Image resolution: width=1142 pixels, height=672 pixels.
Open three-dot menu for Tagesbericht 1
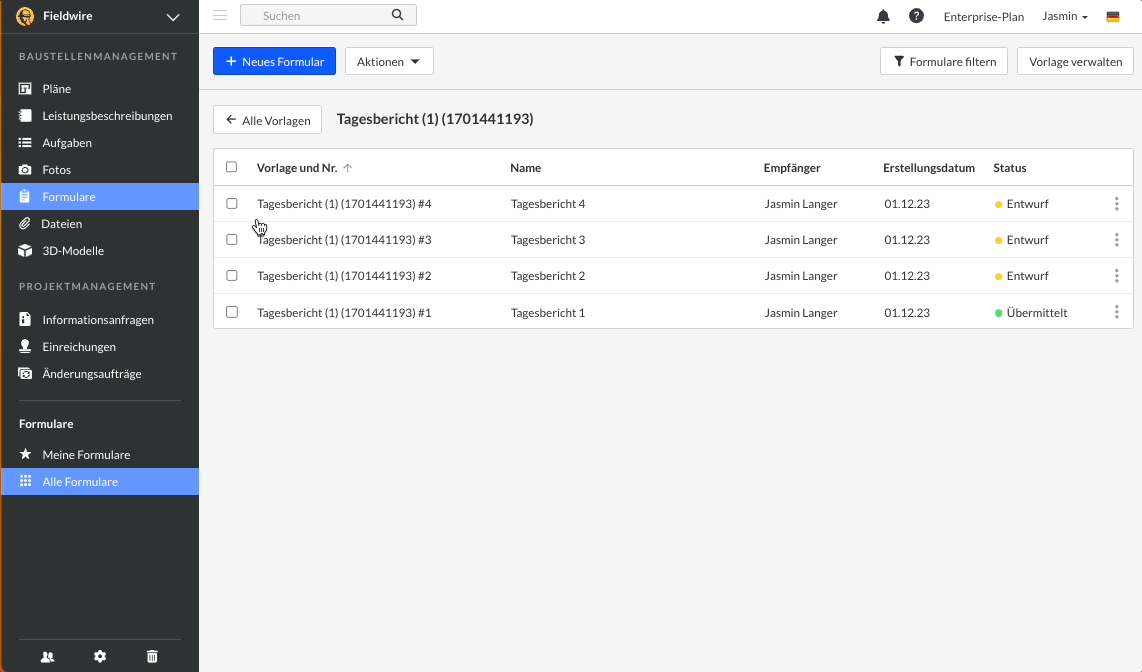pyautogui.click(x=1116, y=312)
